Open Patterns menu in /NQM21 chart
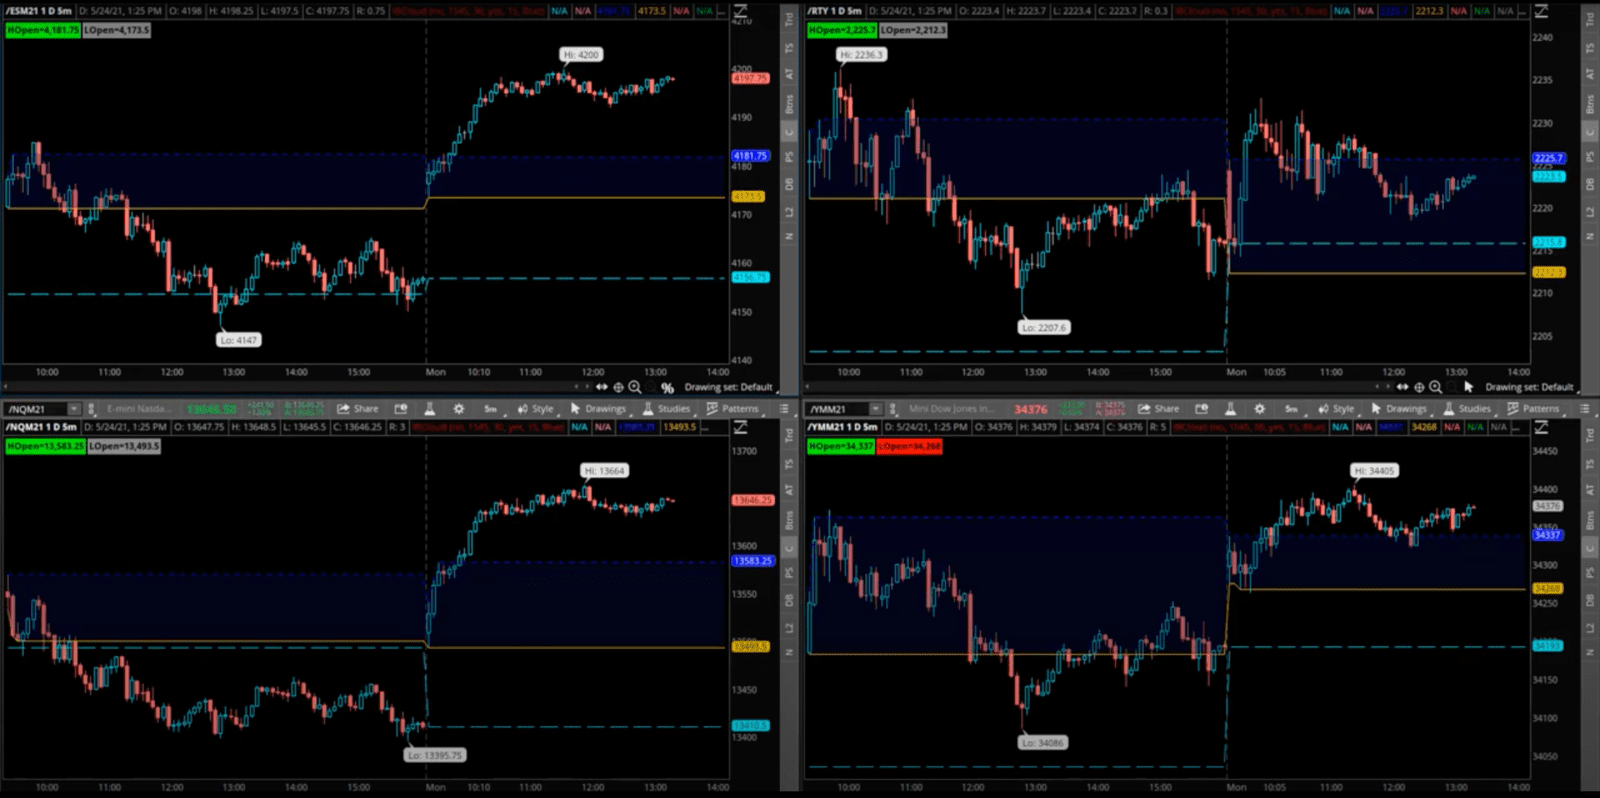1600x798 pixels. click(x=732, y=409)
